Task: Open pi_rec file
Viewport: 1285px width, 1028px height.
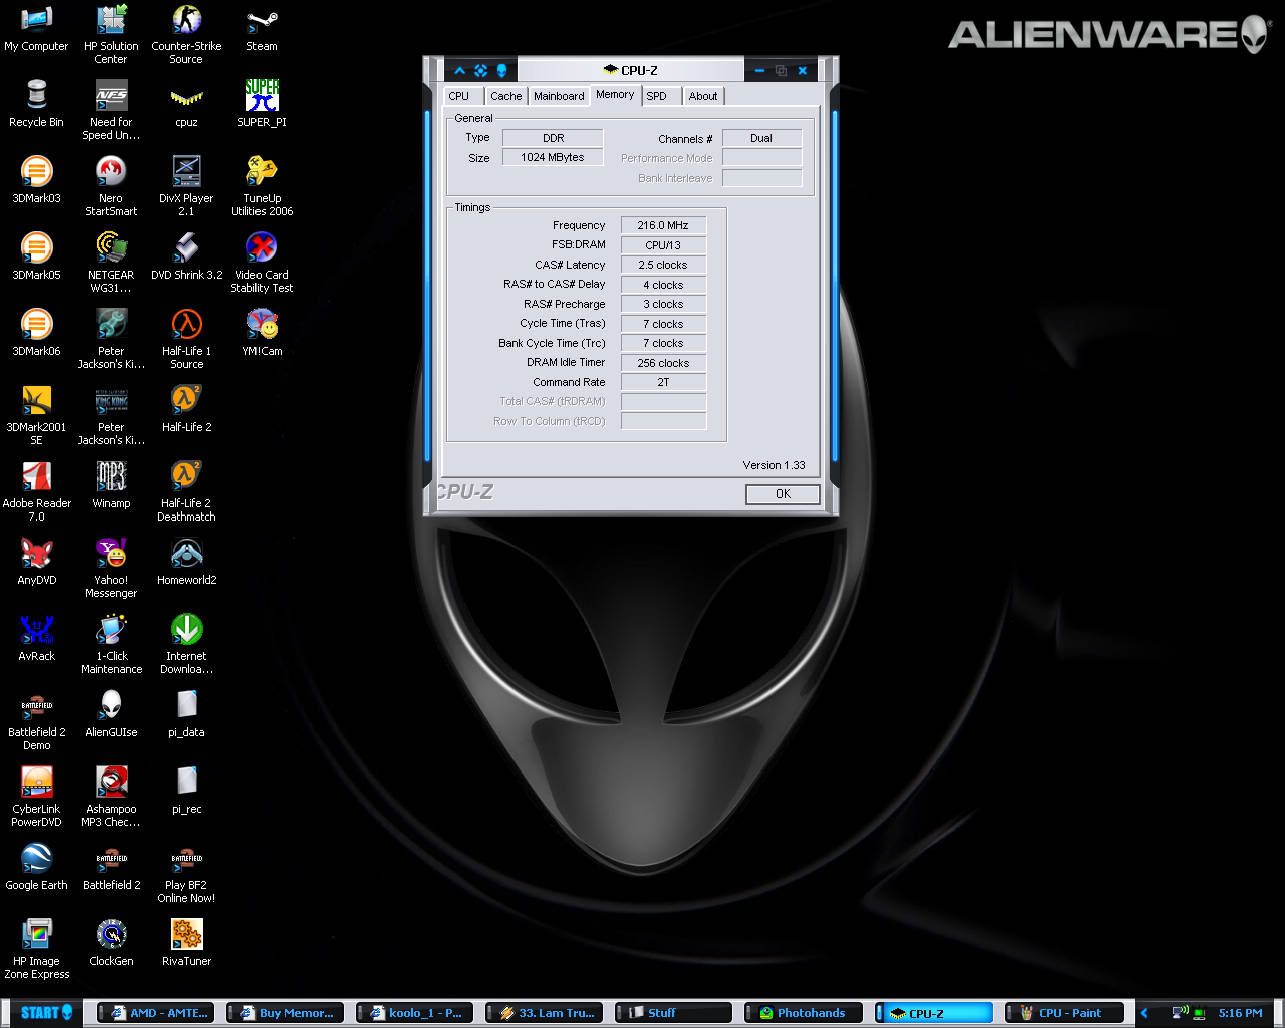Action: tap(186, 791)
